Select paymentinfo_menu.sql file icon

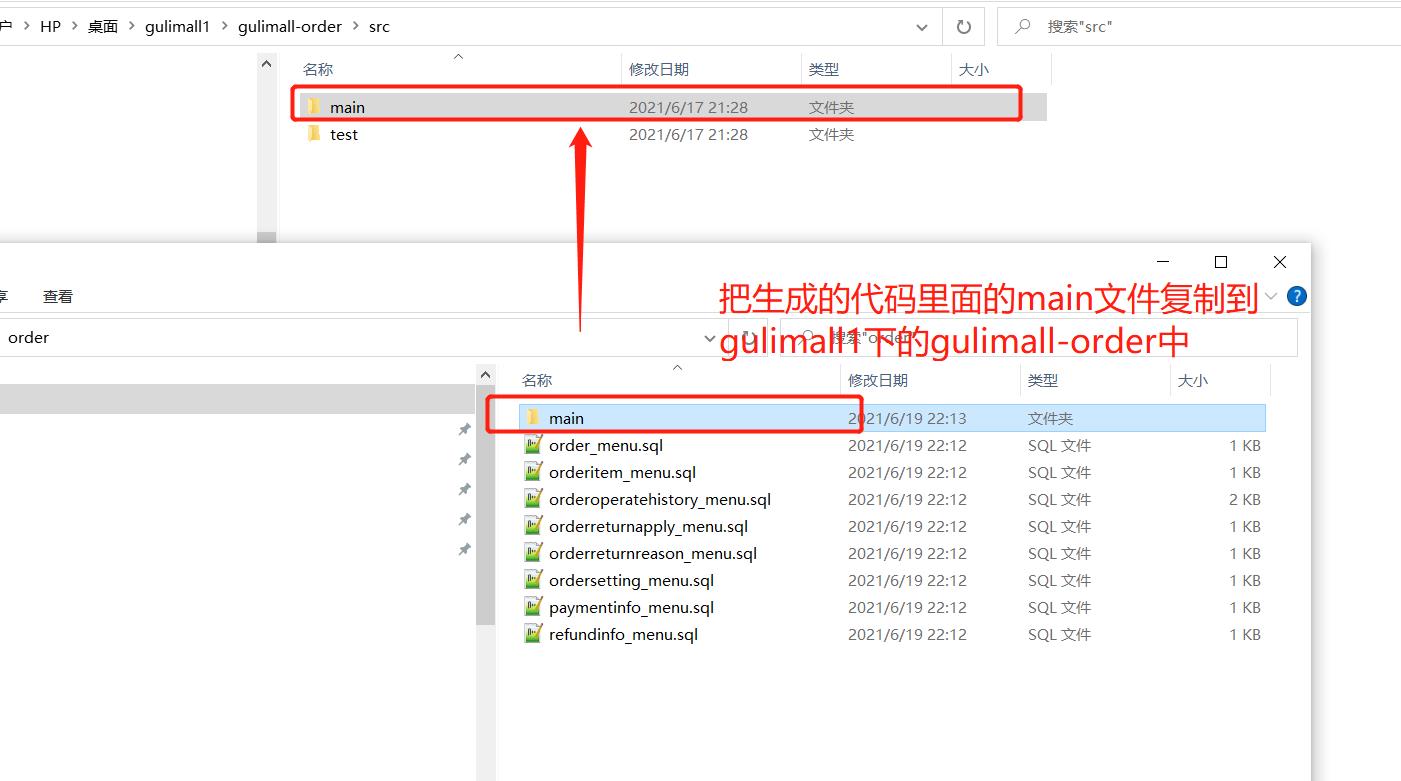[533, 607]
